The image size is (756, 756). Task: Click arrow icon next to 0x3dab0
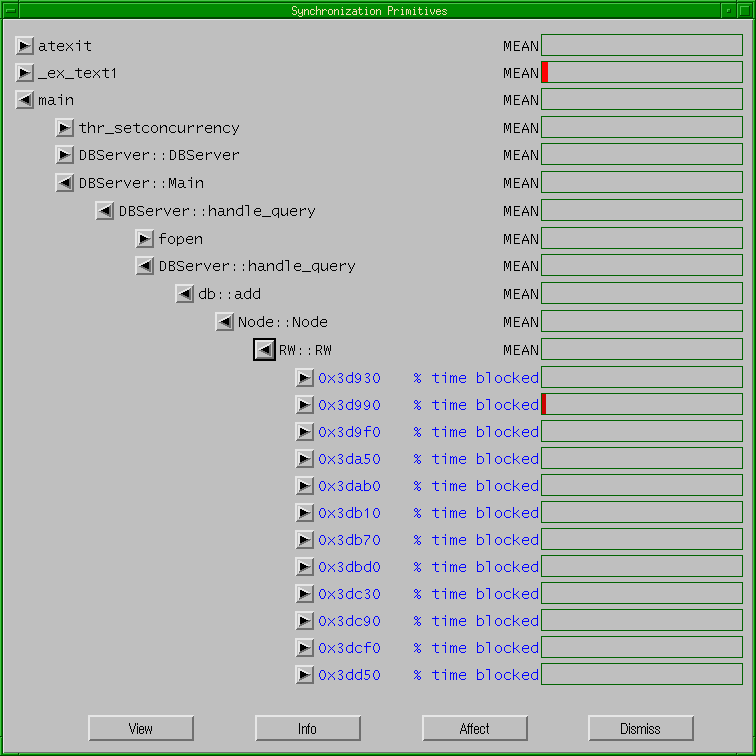[305, 486]
